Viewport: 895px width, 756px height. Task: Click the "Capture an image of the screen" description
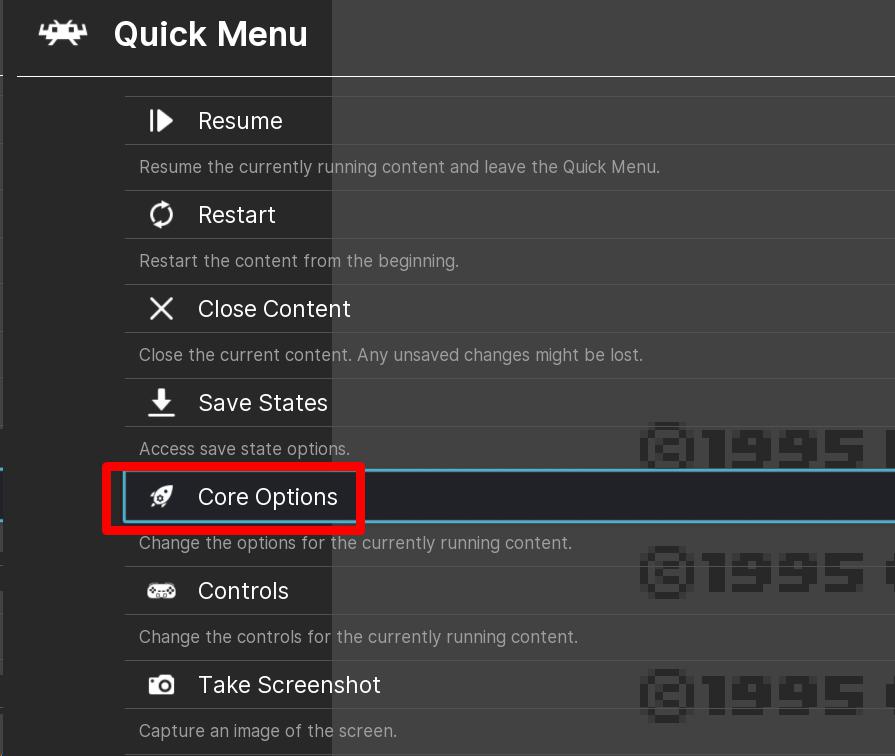[x=268, y=731]
